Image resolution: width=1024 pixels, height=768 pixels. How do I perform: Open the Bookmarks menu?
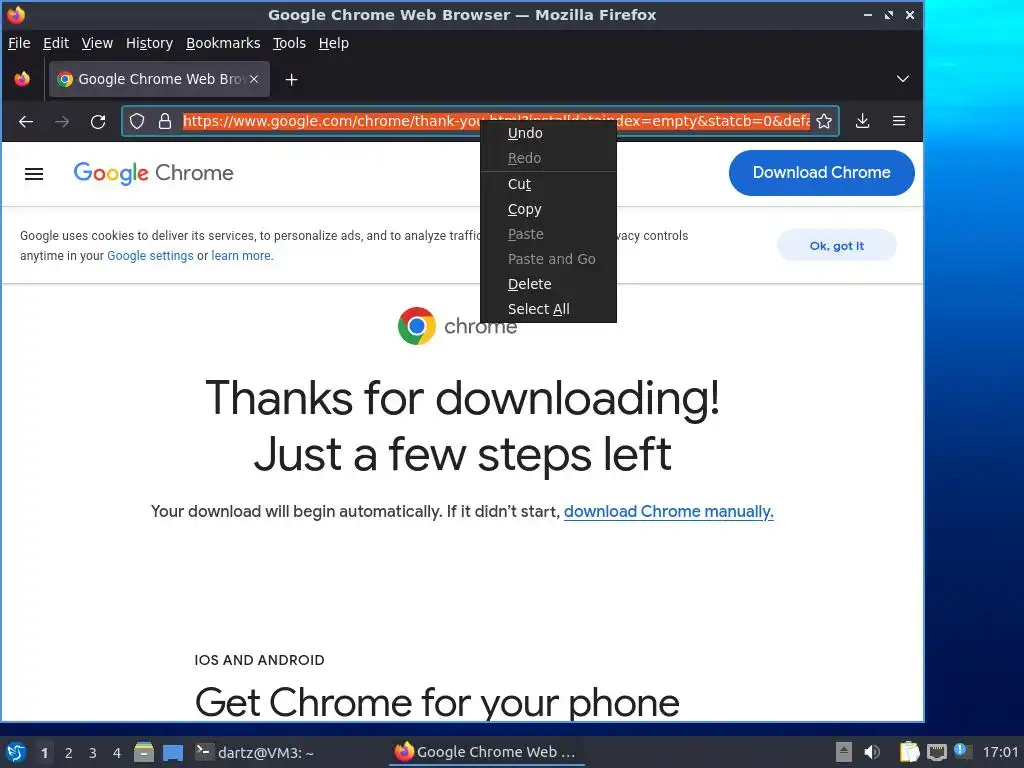pos(223,43)
